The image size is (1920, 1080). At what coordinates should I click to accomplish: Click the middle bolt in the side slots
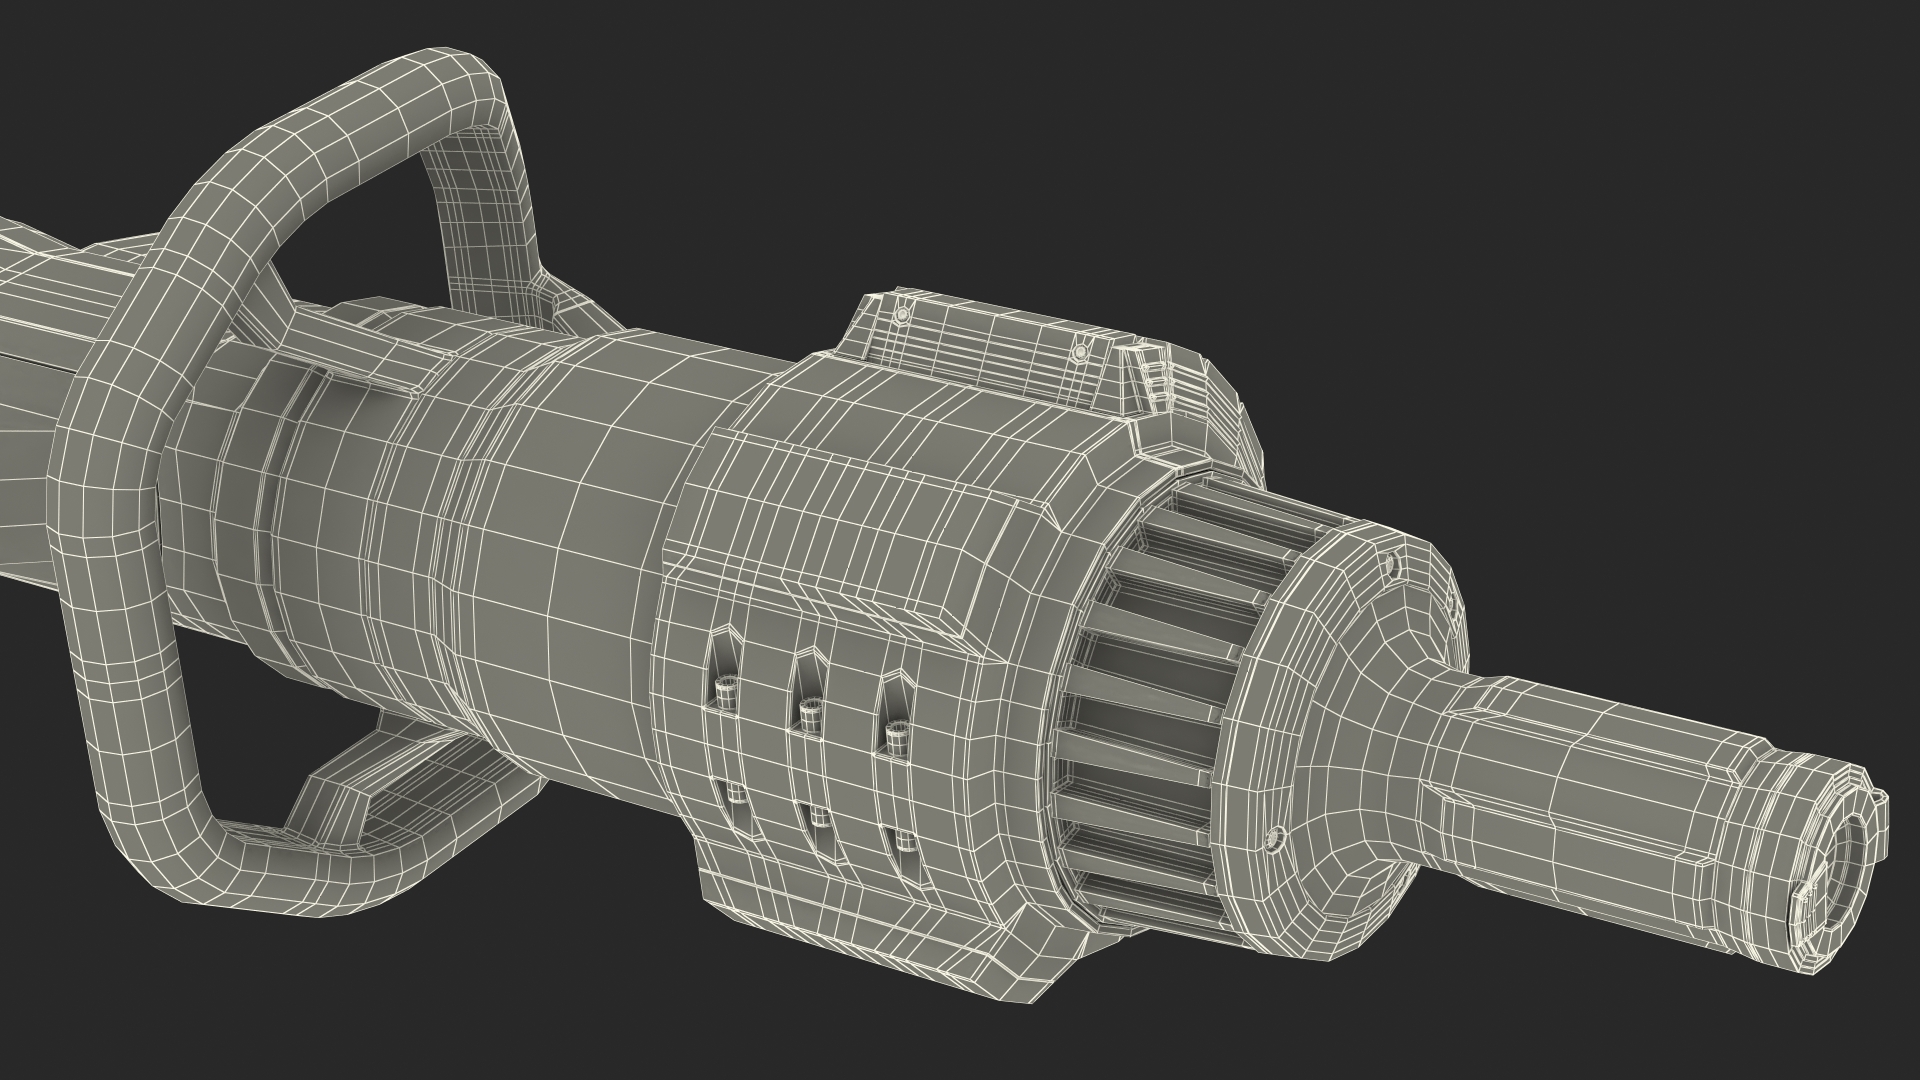click(x=810, y=716)
